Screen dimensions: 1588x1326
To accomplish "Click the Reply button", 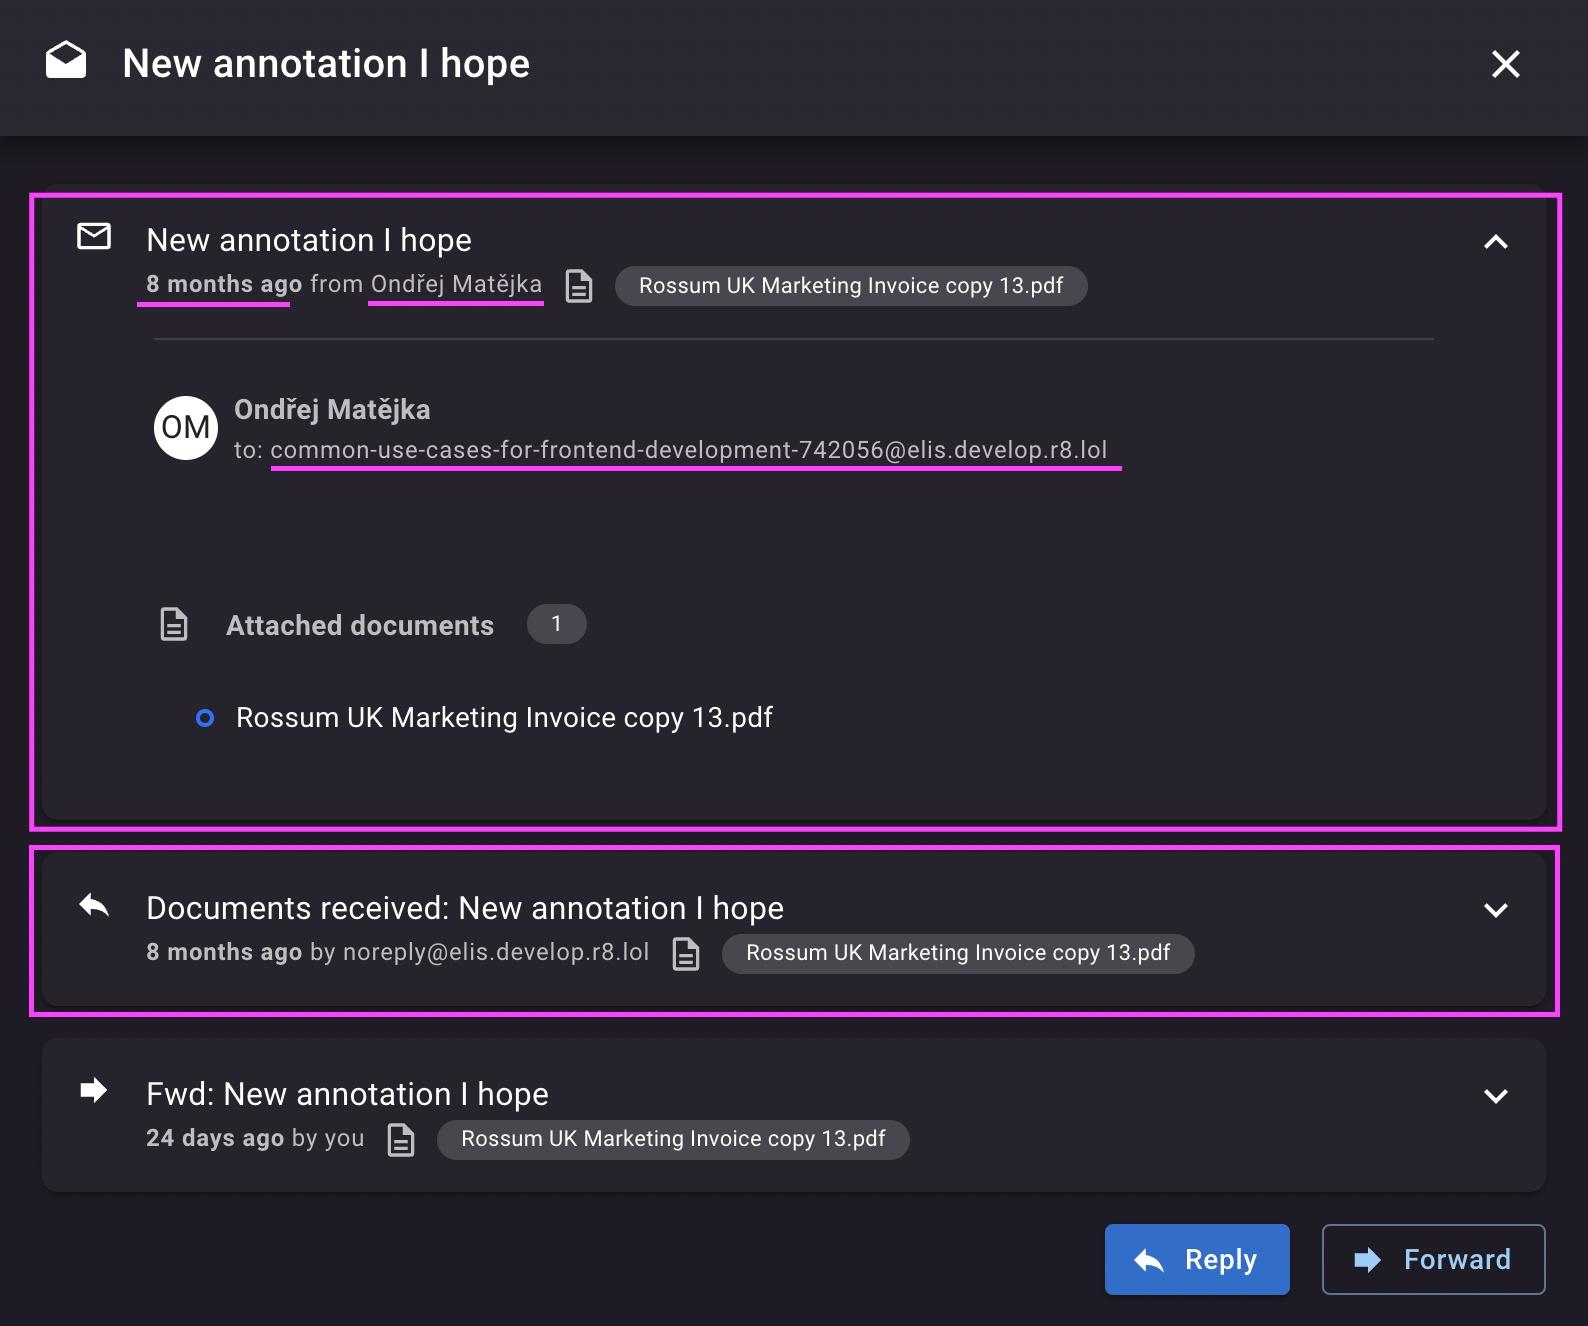I will coord(1197,1259).
